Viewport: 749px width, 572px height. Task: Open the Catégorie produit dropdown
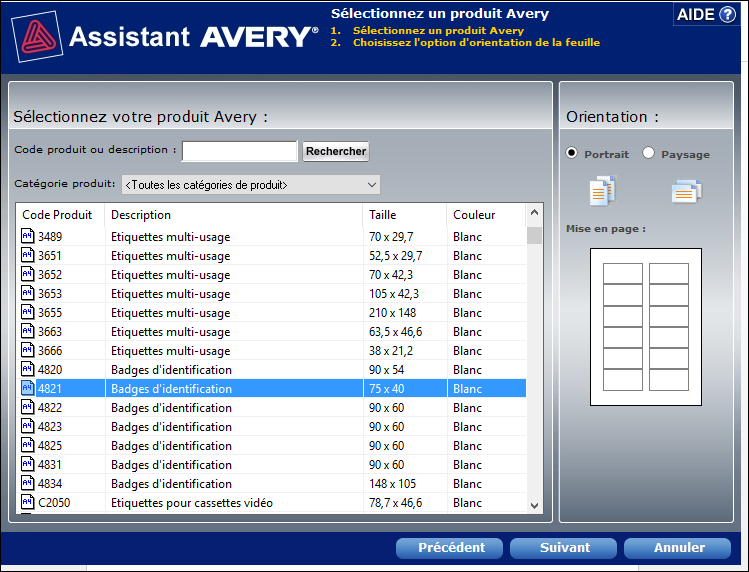251,185
